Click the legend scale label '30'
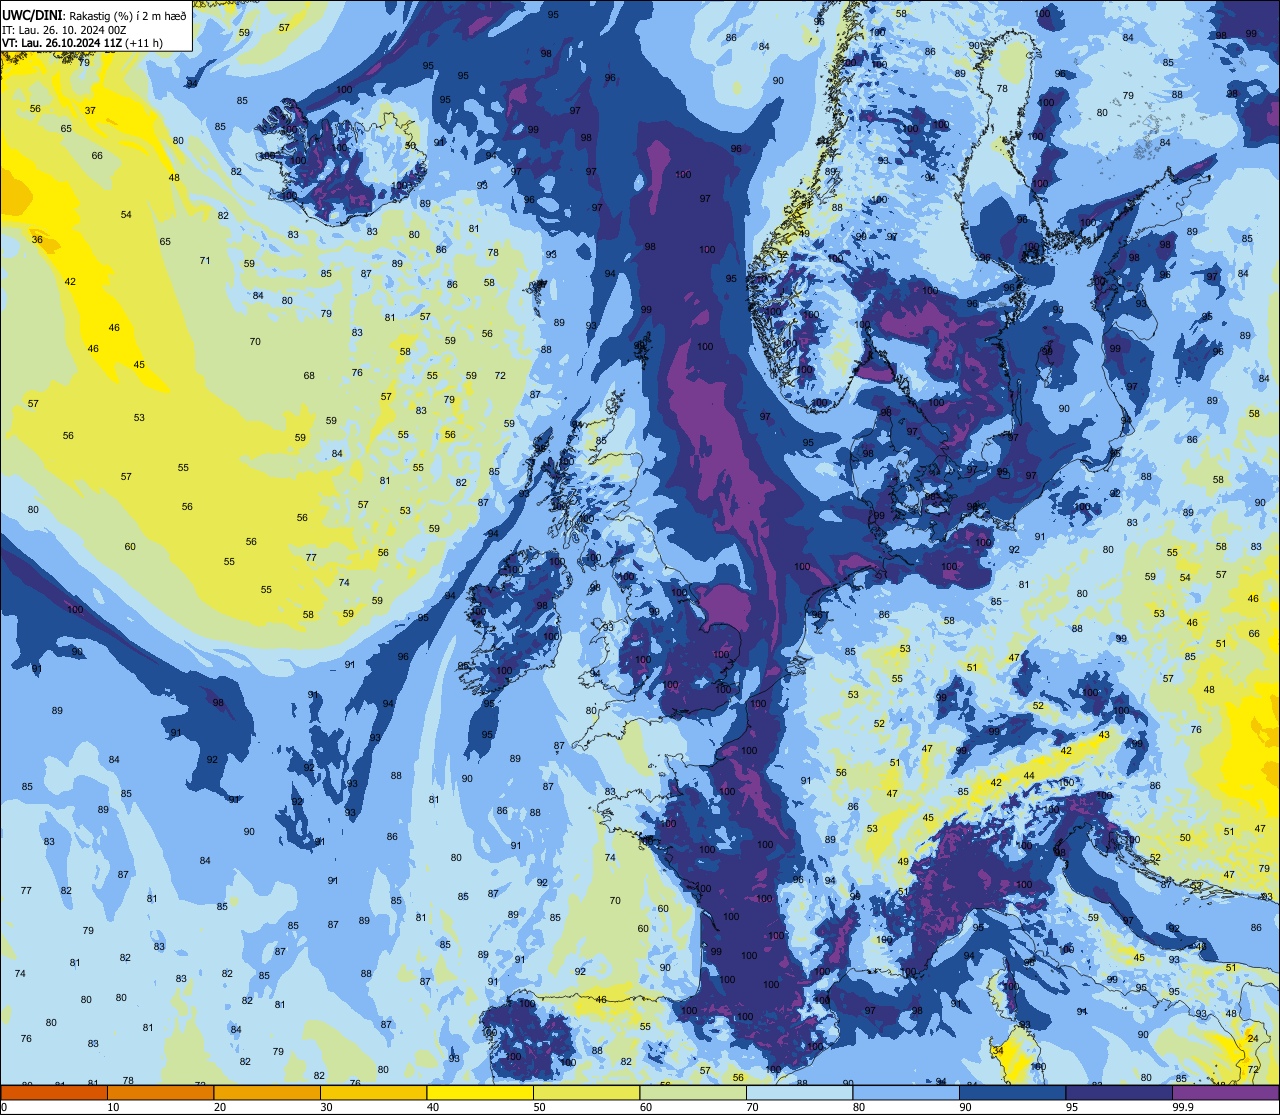Screen dimensions: 1280x1115 pyautogui.click(x=326, y=1108)
